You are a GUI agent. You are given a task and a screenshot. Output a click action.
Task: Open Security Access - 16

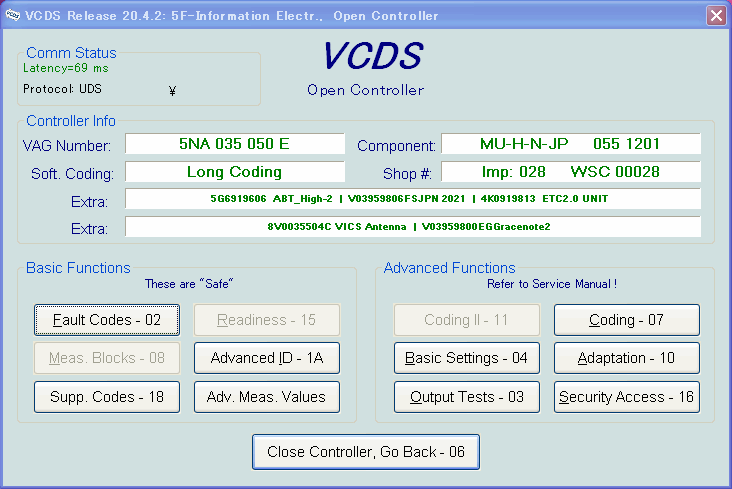[626, 397]
